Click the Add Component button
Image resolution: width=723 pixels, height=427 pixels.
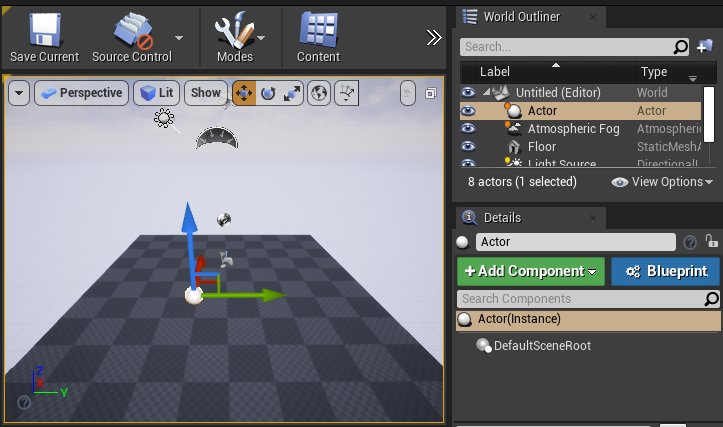pyautogui.click(x=530, y=271)
